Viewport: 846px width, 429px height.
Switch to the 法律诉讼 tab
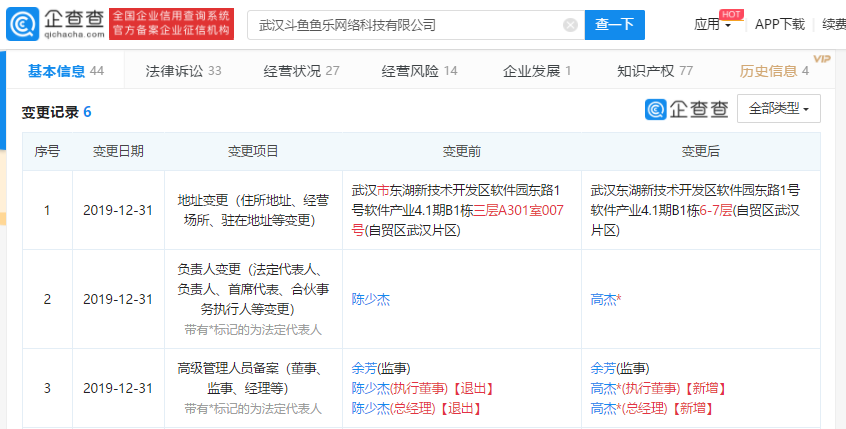coord(183,71)
